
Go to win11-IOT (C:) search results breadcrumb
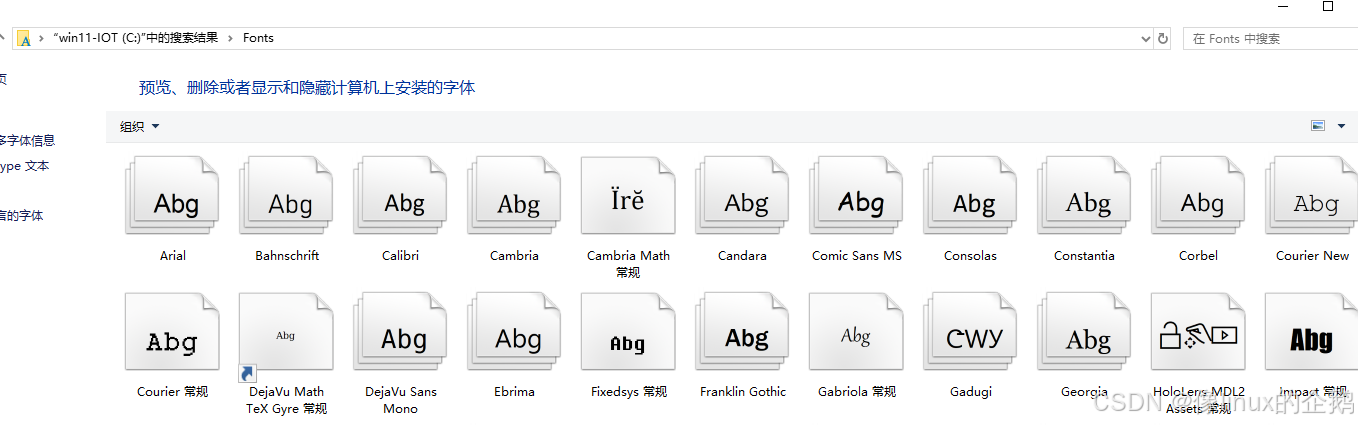pyautogui.click(x=135, y=38)
